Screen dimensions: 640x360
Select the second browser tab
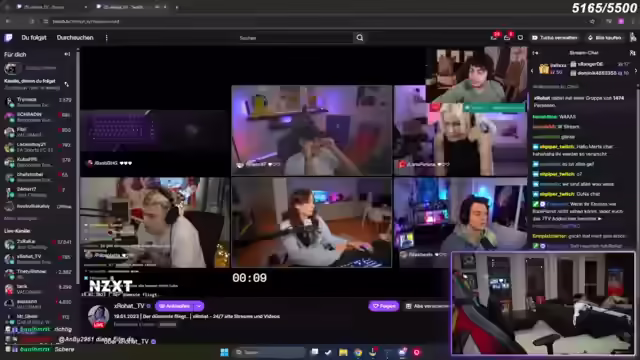131,7
